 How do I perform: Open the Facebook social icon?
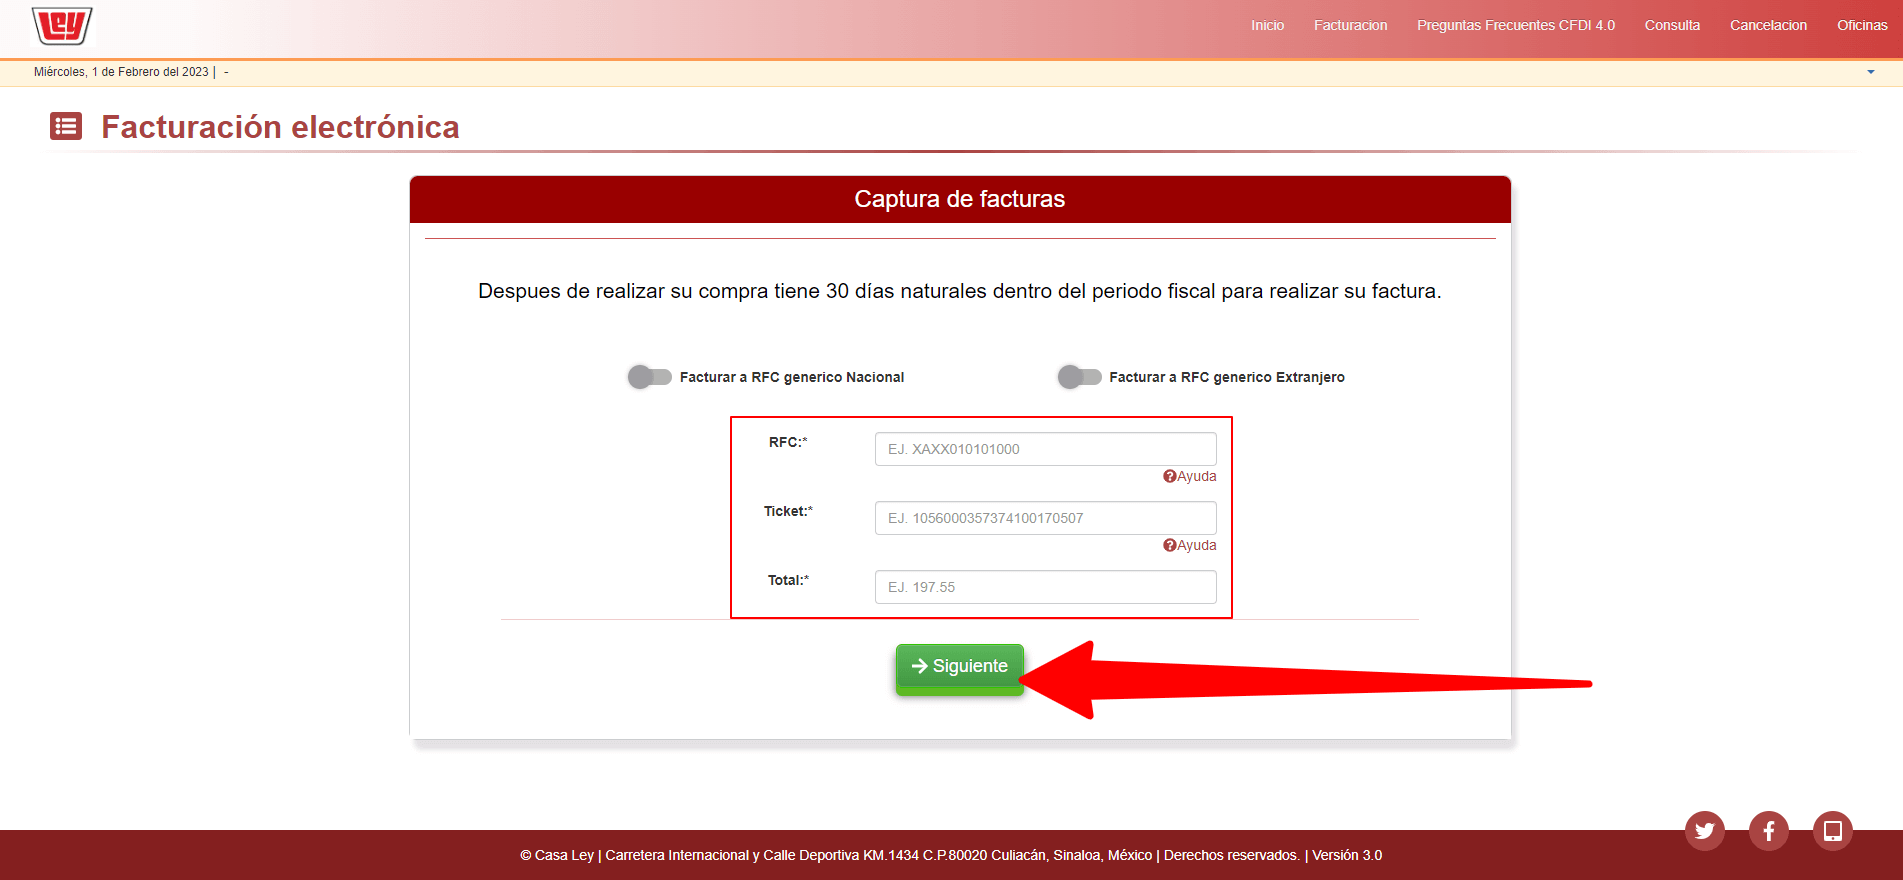click(x=1768, y=831)
